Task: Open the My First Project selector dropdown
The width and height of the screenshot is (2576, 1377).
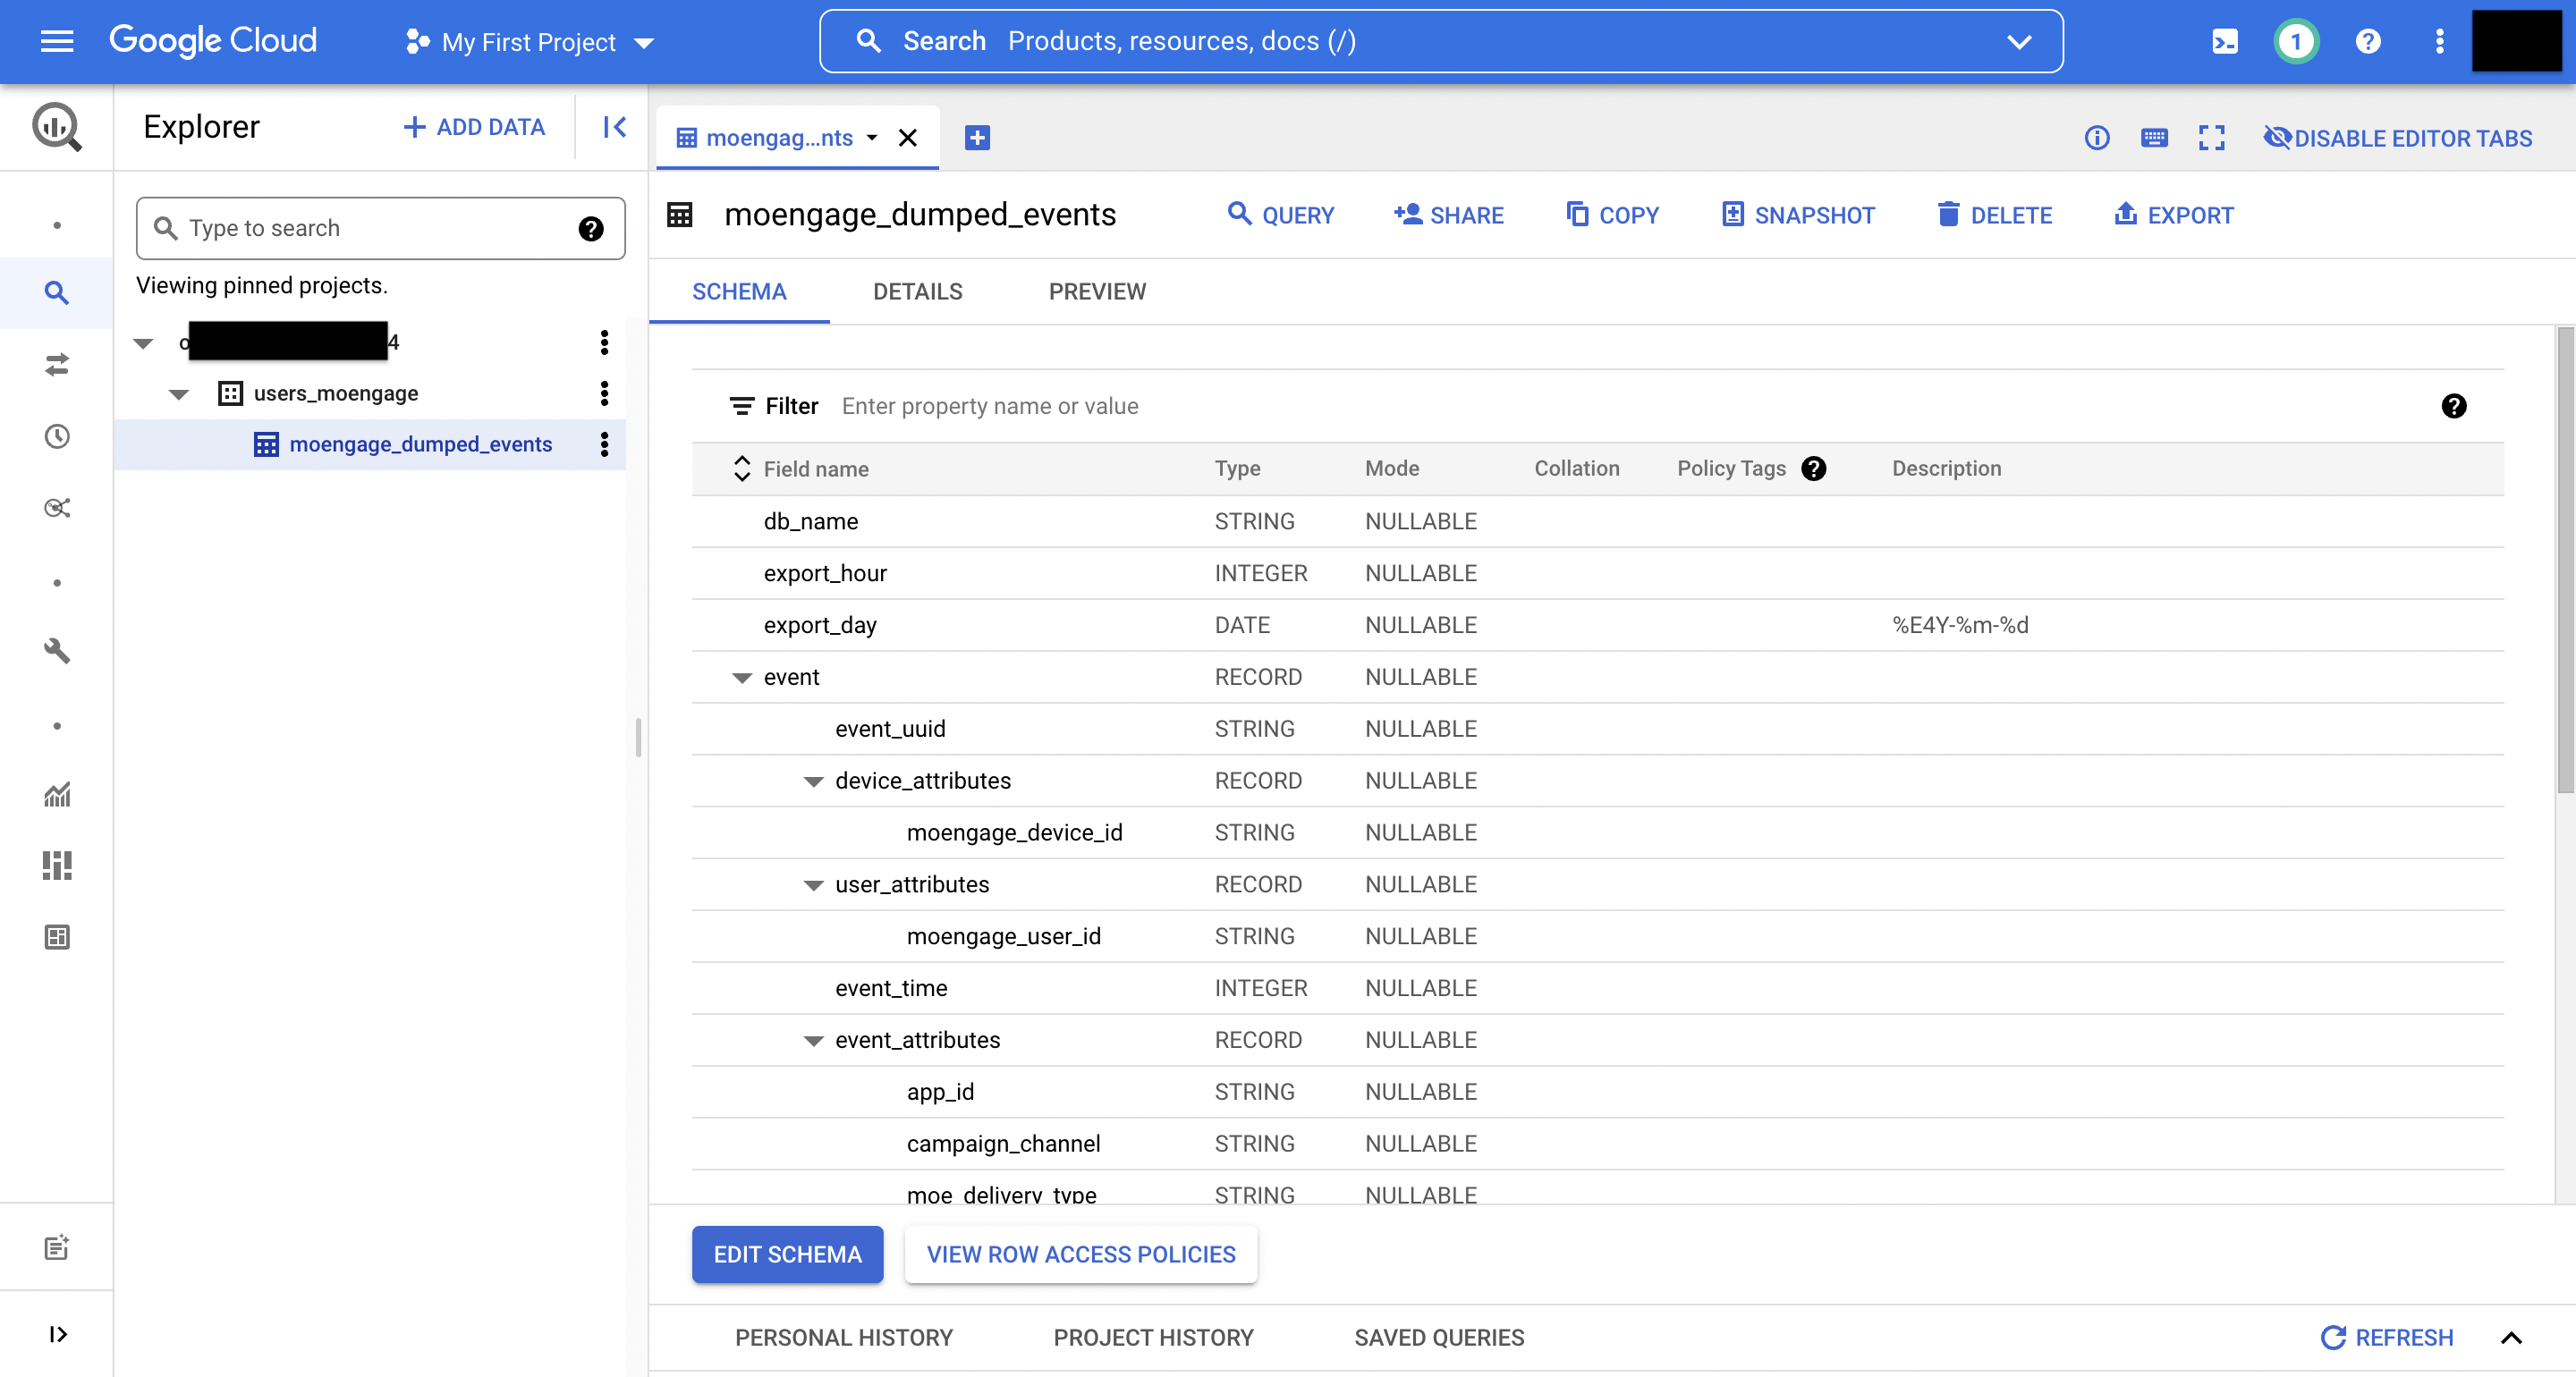Action: click(530, 42)
